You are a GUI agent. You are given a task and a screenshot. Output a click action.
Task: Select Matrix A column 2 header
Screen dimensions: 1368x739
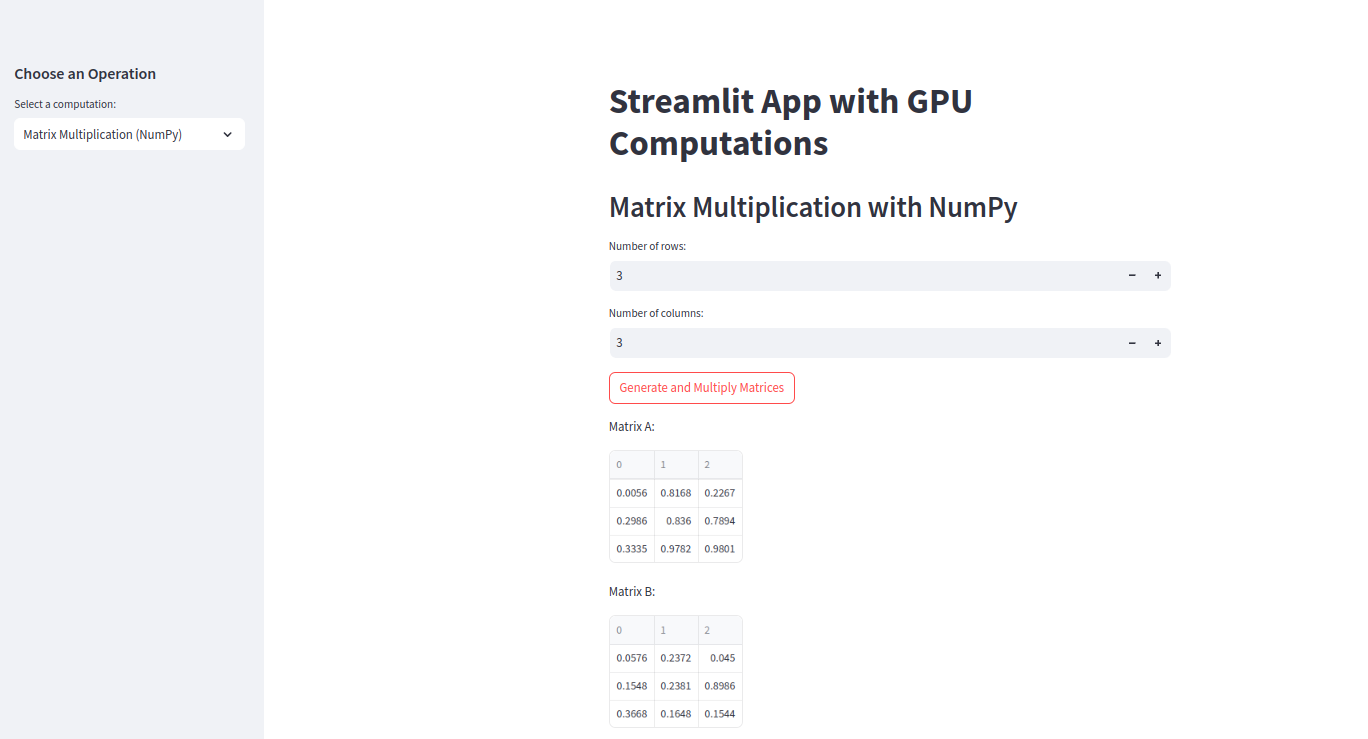[x=720, y=465]
